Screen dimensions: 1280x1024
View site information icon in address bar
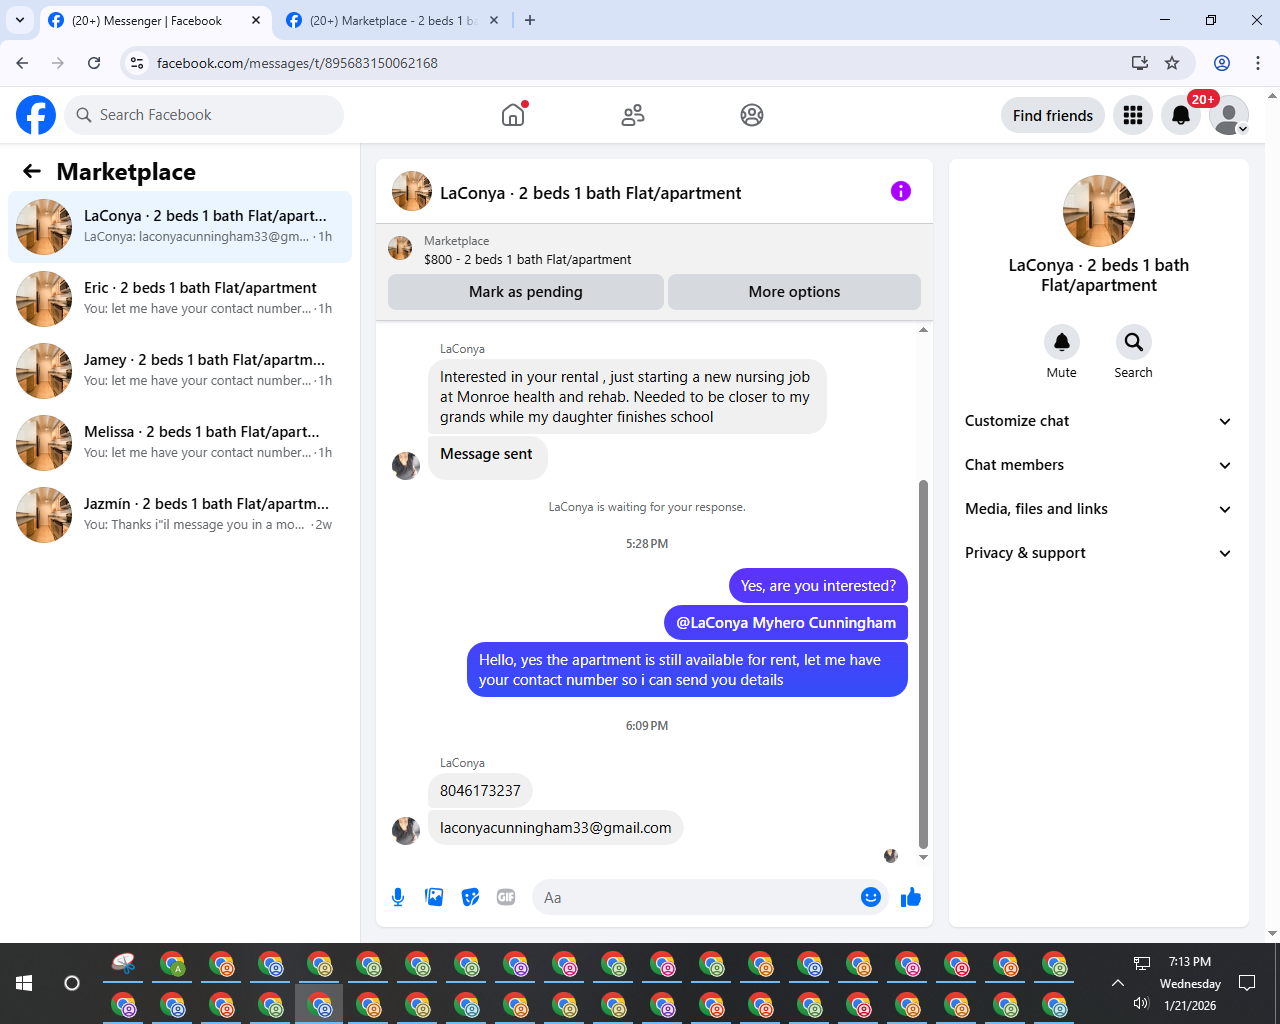pyautogui.click(x=138, y=63)
